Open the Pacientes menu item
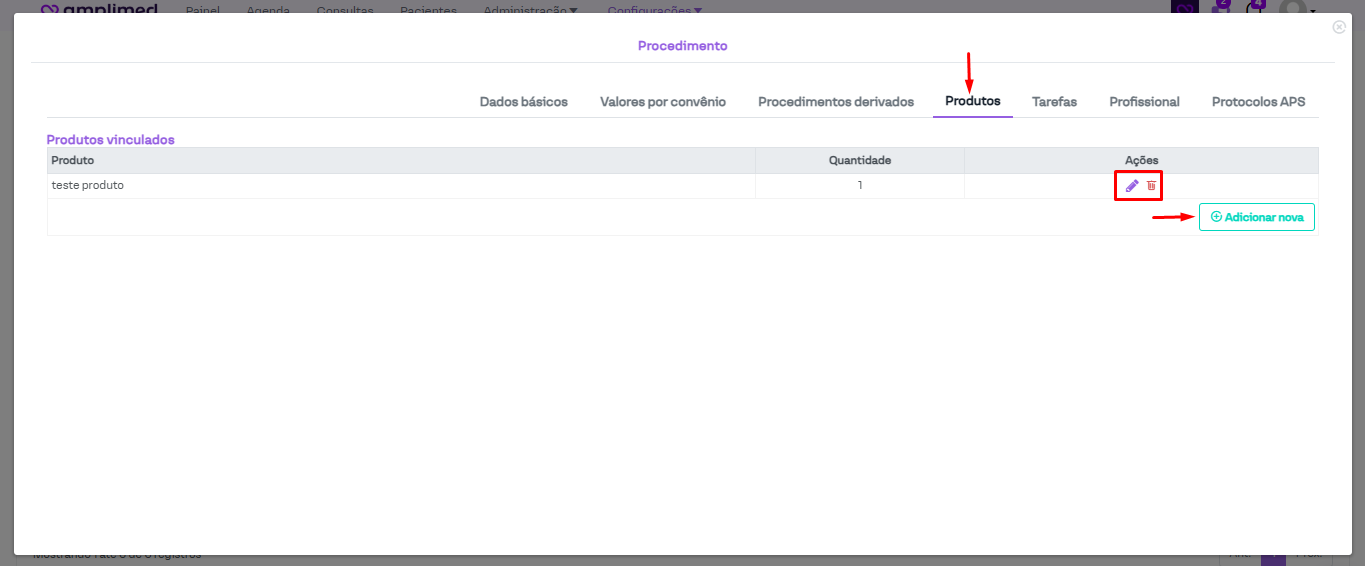 click(428, 9)
